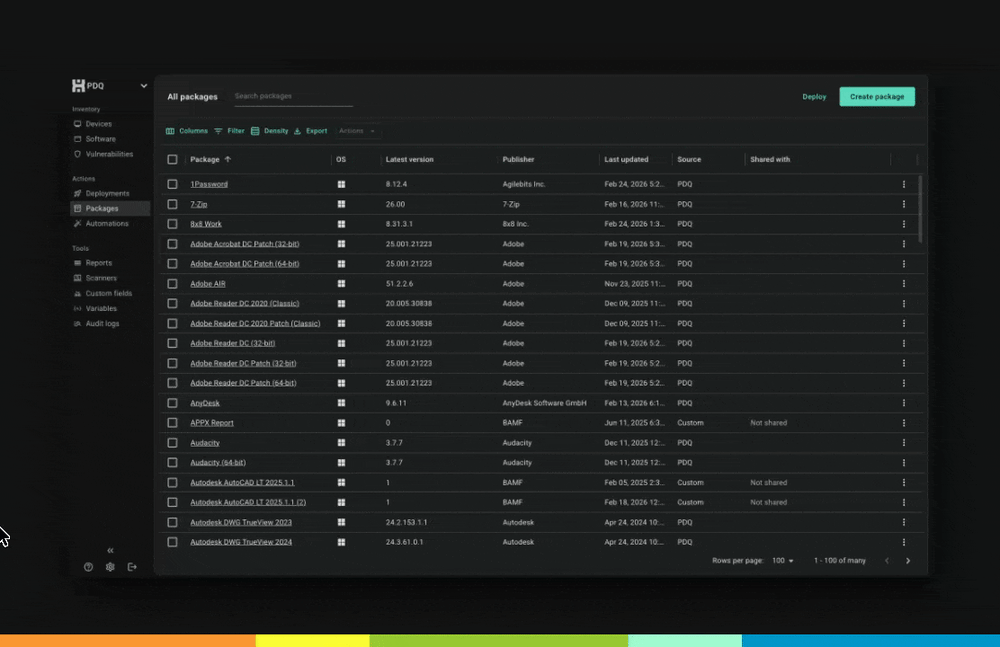Screen dimensions: 1000x647
Task: Expand the PDQ workspace chevron
Action: click(x=143, y=85)
